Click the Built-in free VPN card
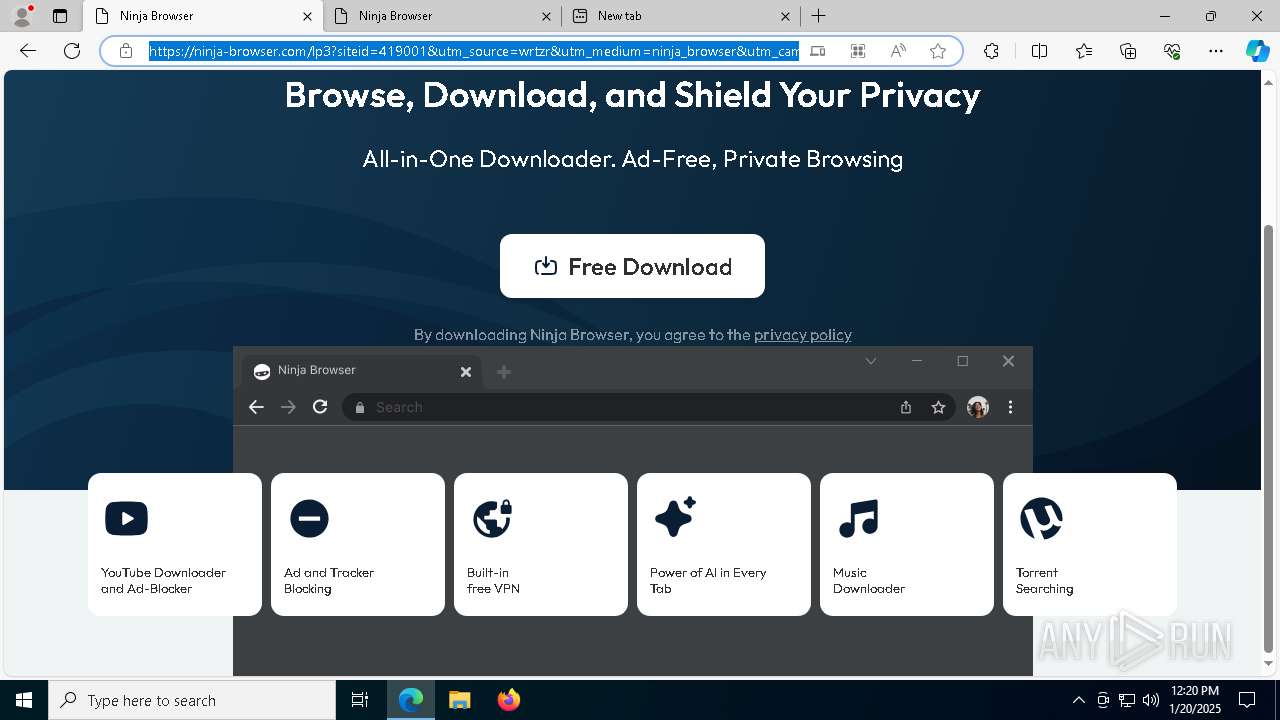This screenshot has width=1280, height=720. coord(541,544)
